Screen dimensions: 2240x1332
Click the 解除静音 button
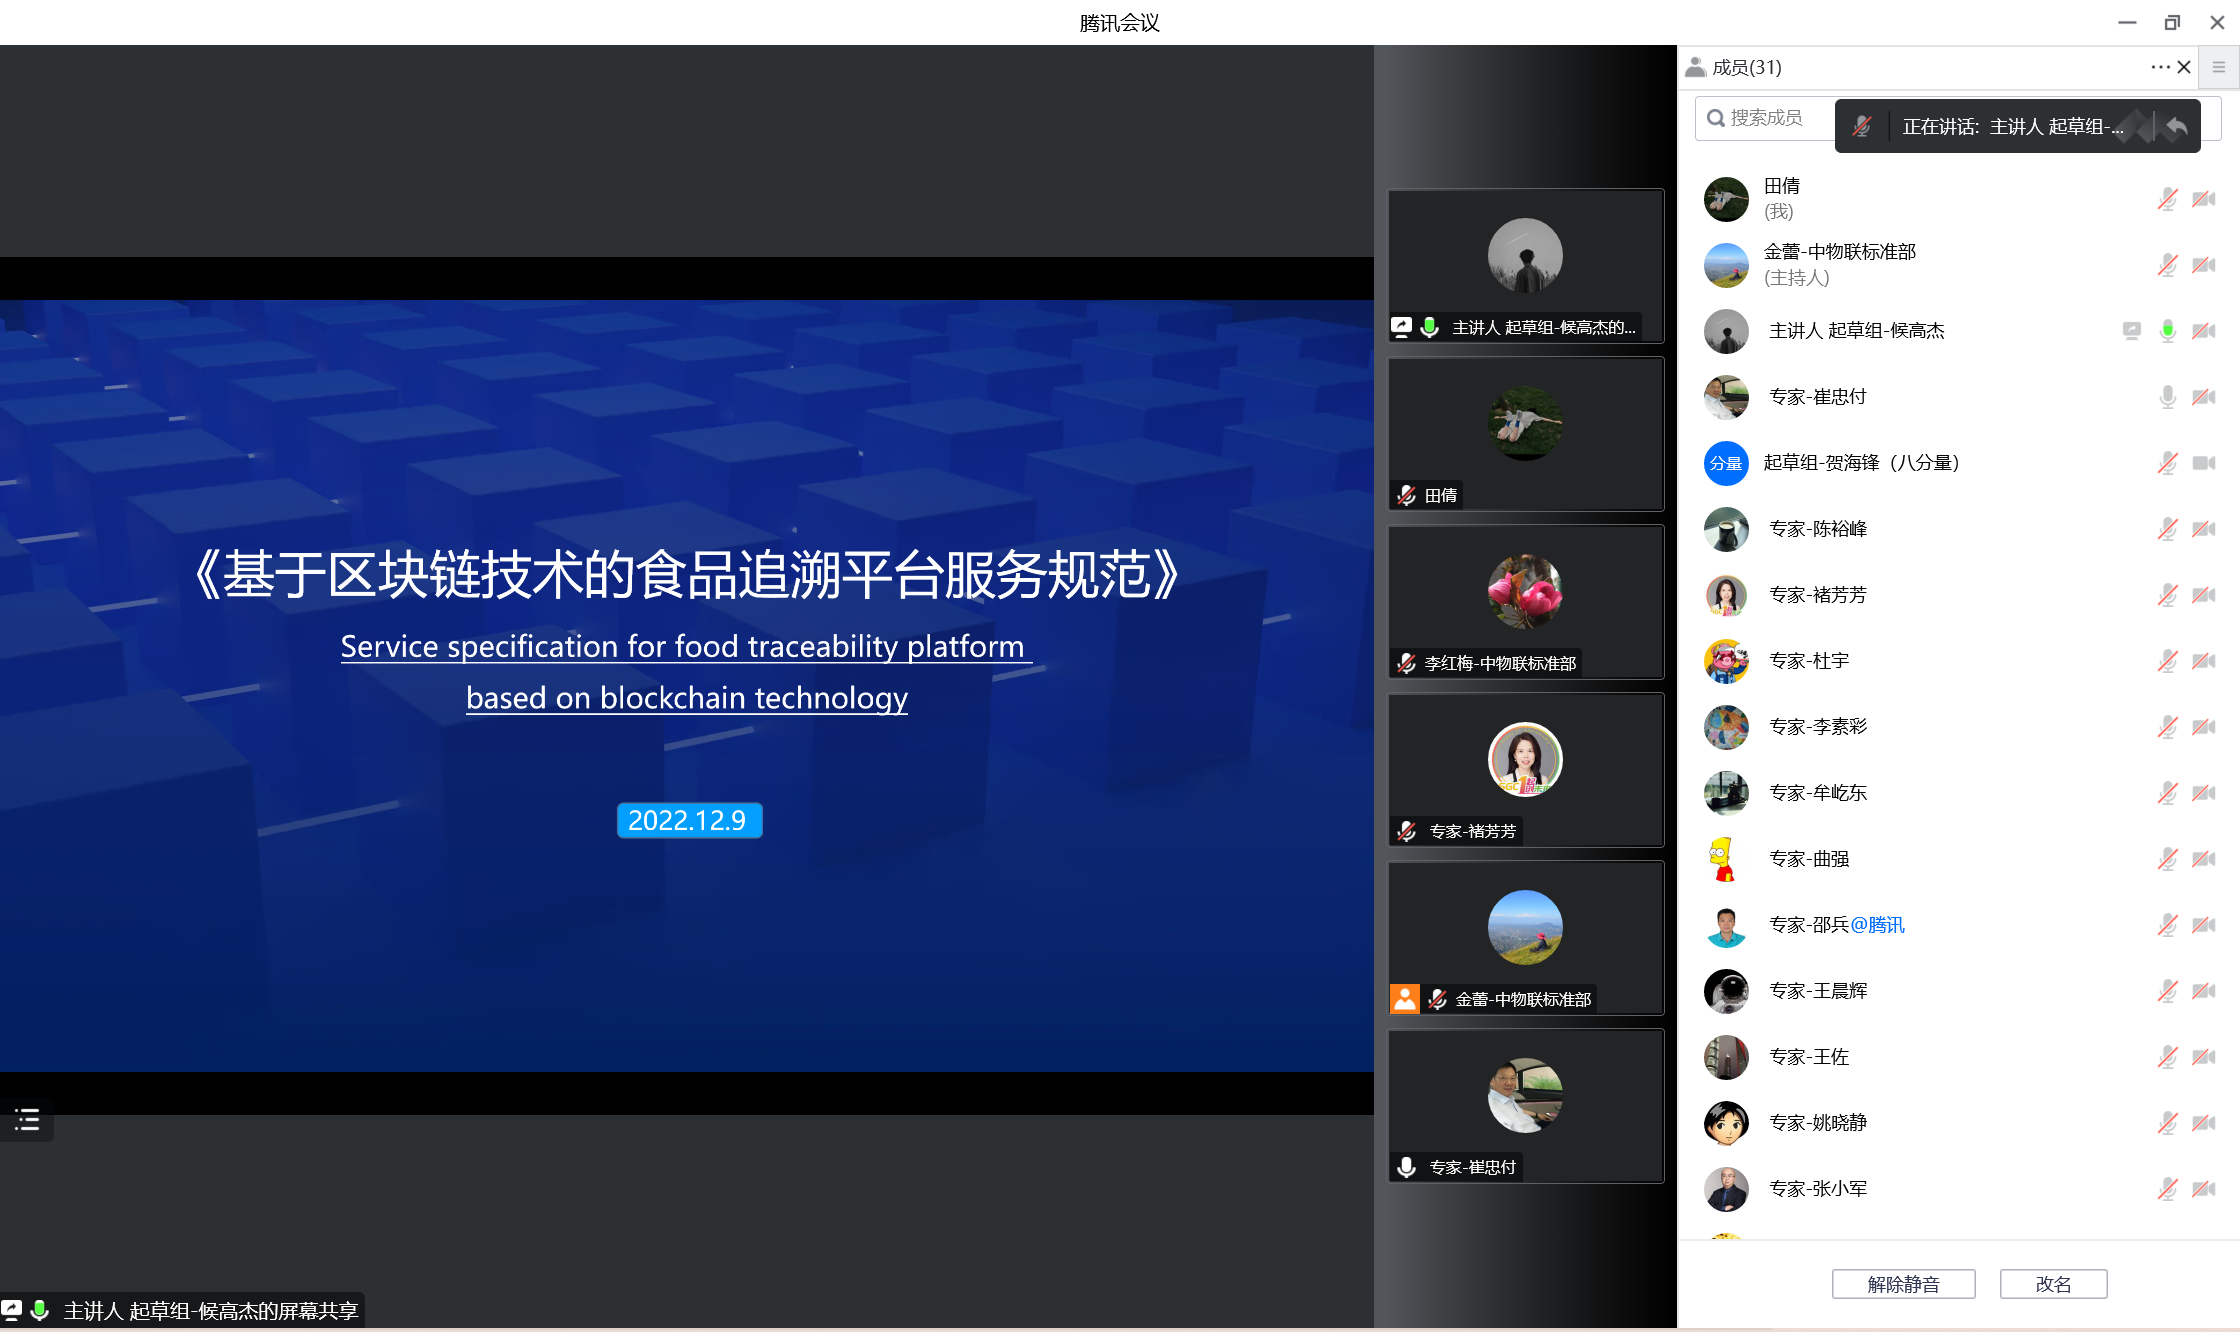coord(1903,1284)
